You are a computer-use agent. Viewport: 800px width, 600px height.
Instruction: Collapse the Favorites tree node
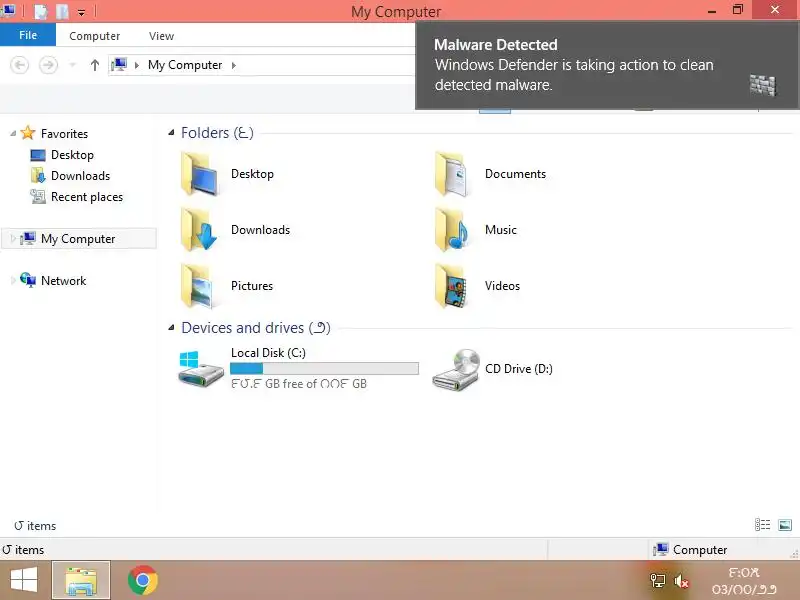click(13, 134)
